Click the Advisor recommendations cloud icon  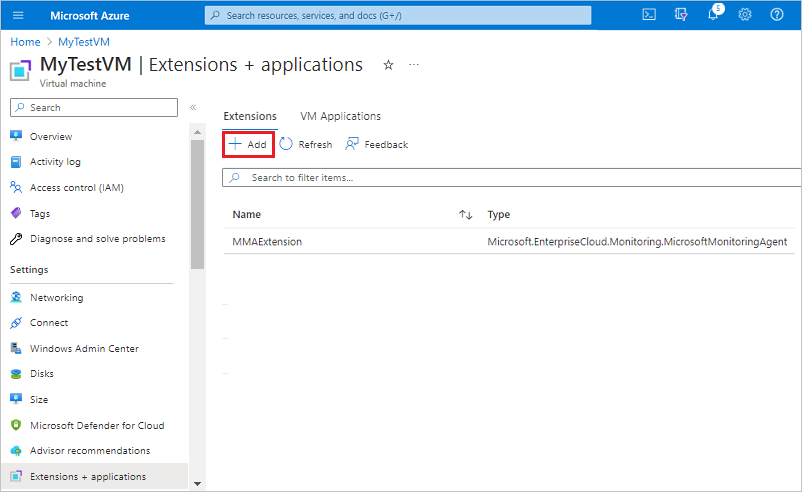point(16,451)
